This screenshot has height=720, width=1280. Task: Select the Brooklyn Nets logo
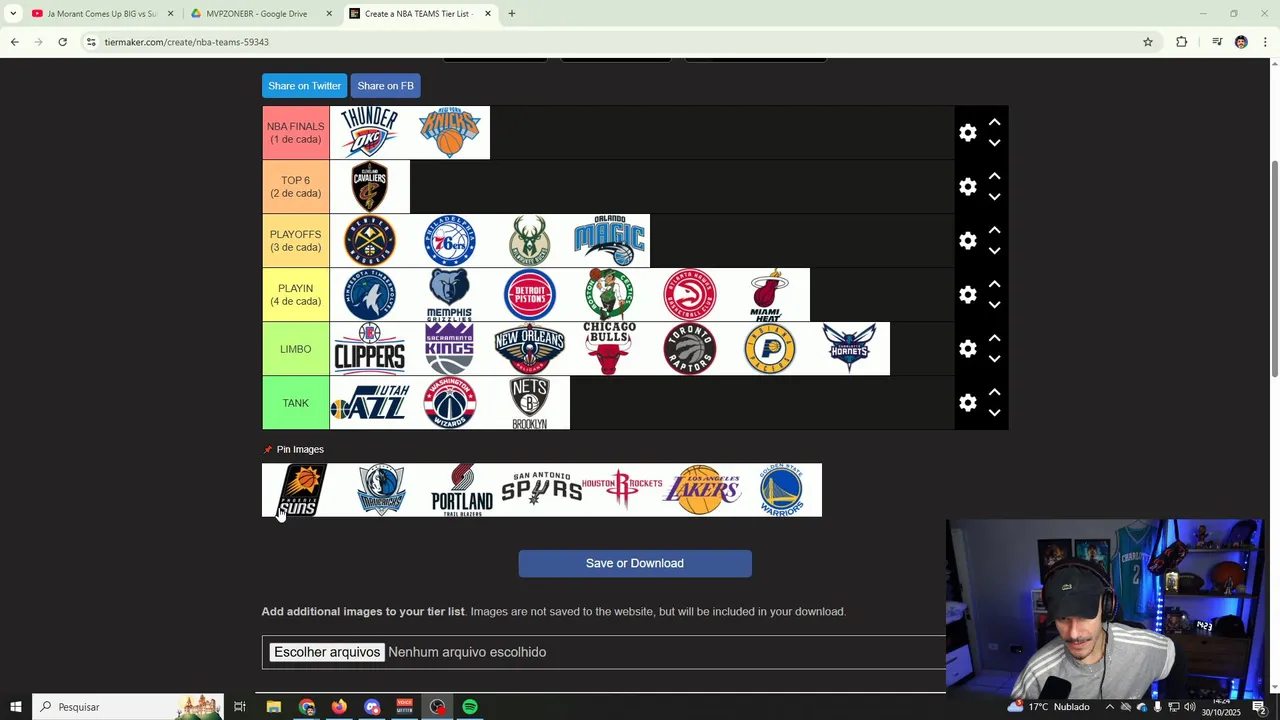[x=530, y=403]
